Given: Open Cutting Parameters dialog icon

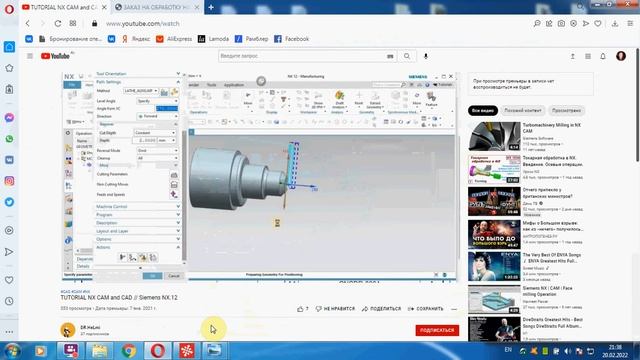Looking at the screenshot, I should [174, 175].
